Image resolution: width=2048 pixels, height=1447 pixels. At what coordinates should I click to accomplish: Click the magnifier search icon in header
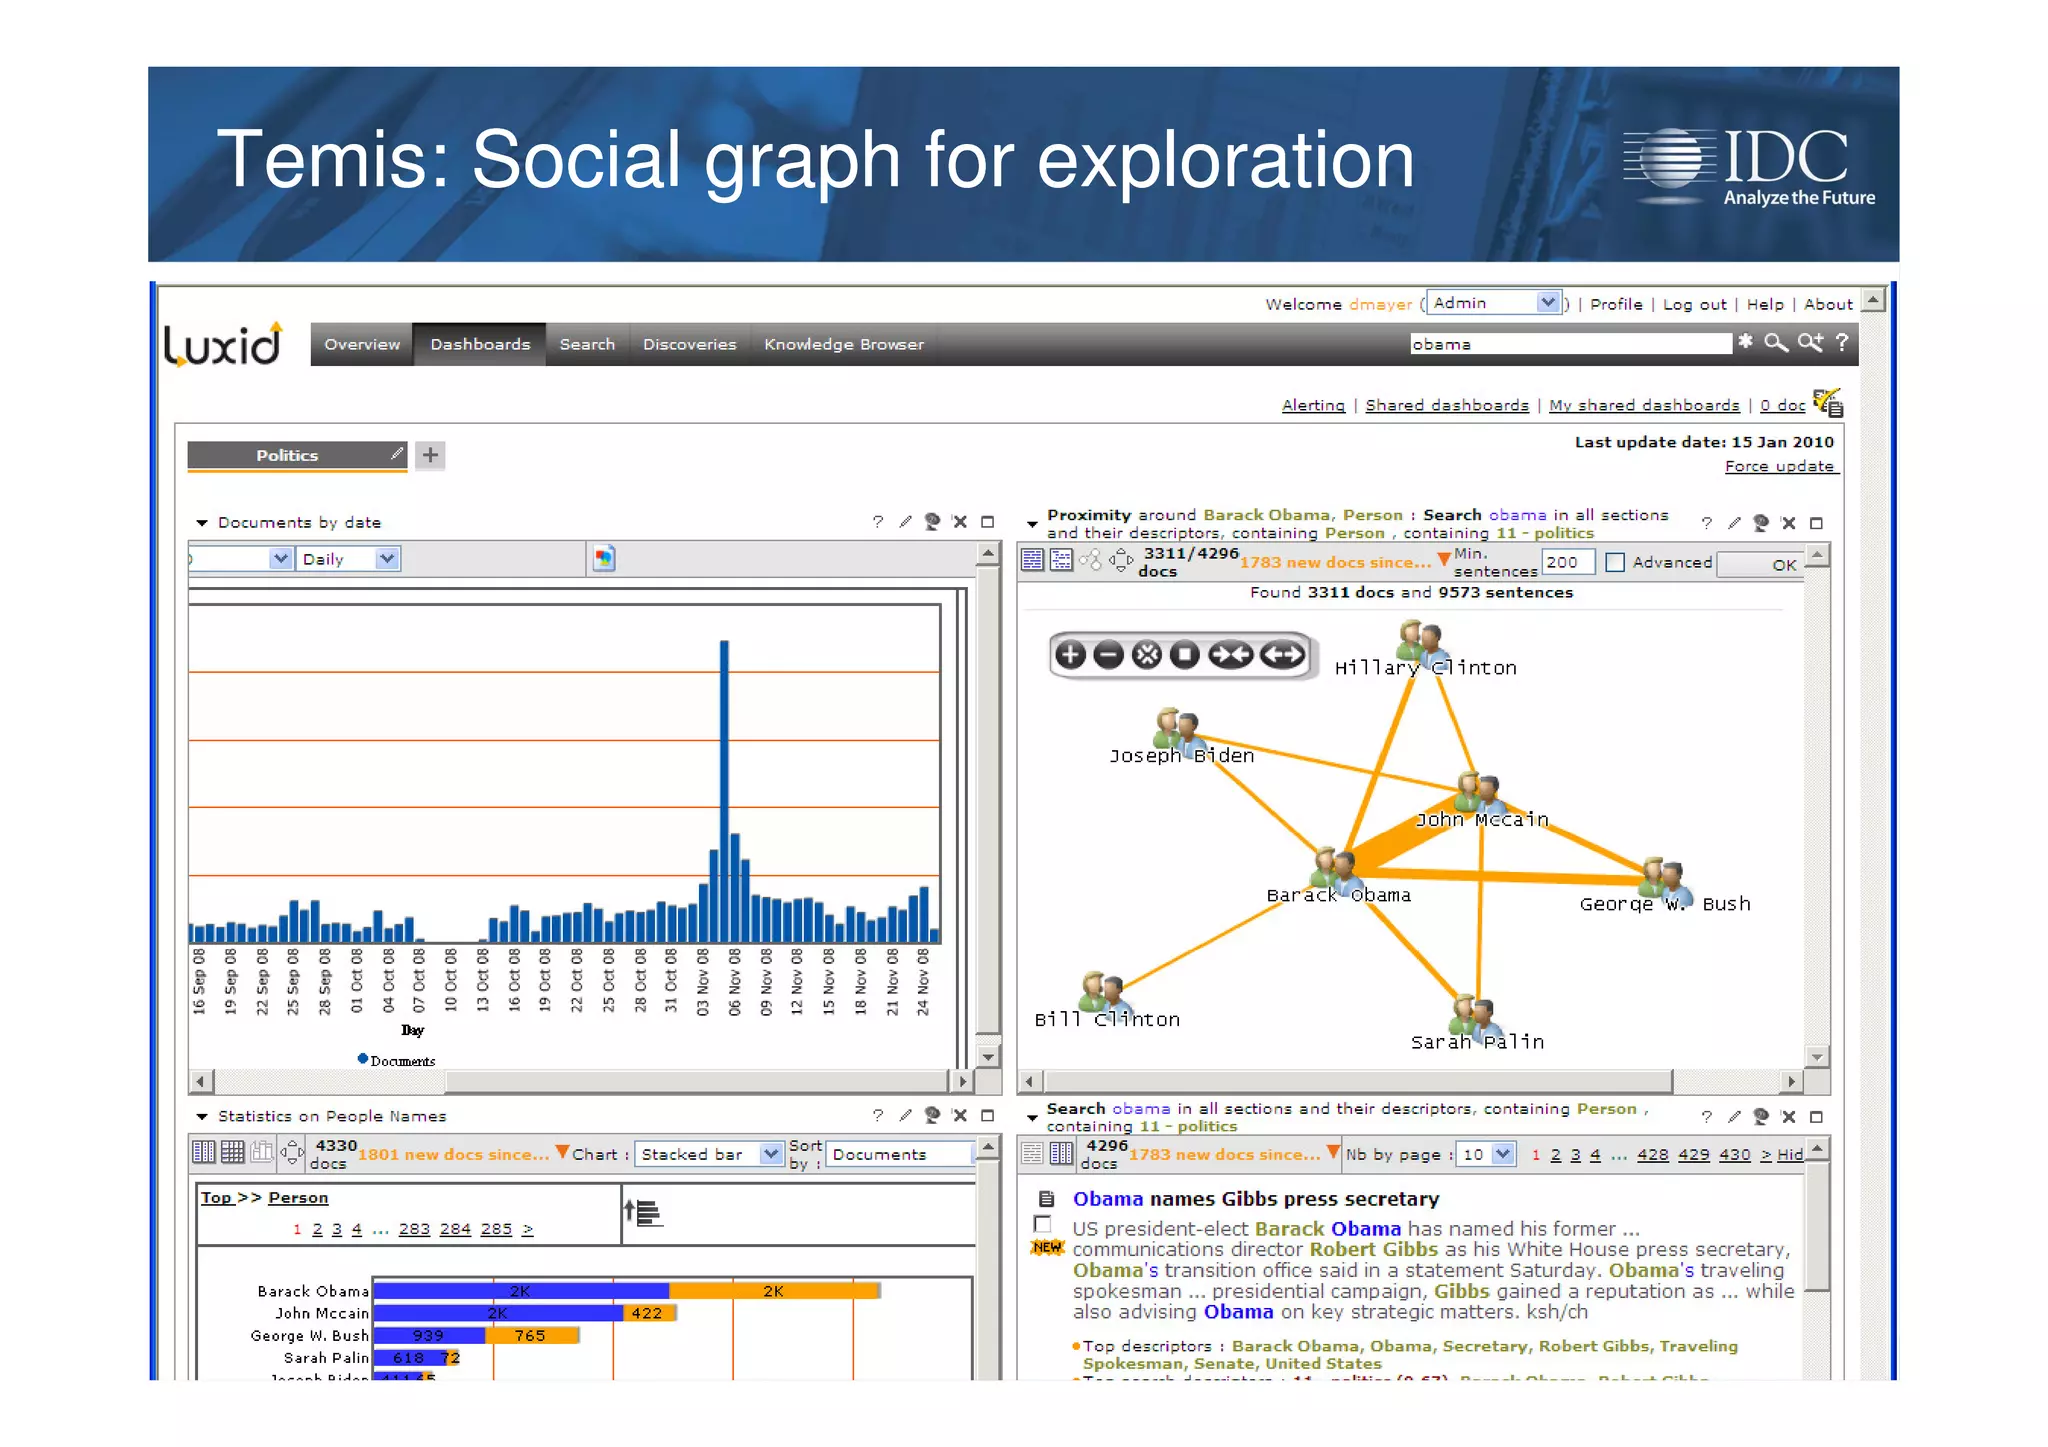coord(1776,342)
